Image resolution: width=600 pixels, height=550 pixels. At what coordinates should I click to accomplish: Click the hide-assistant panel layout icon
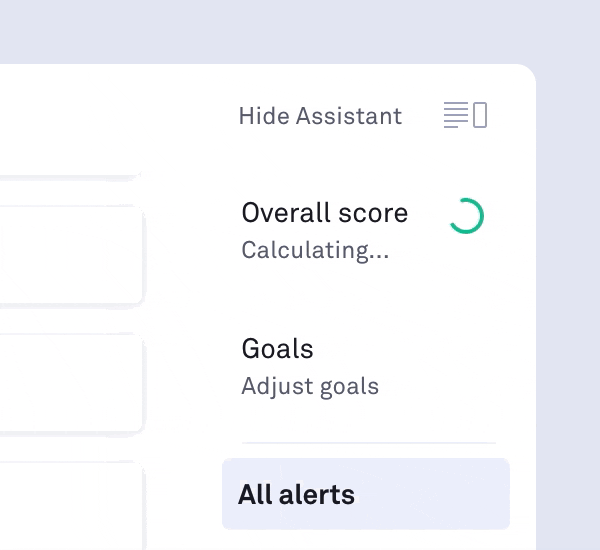[x=465, y=116]
